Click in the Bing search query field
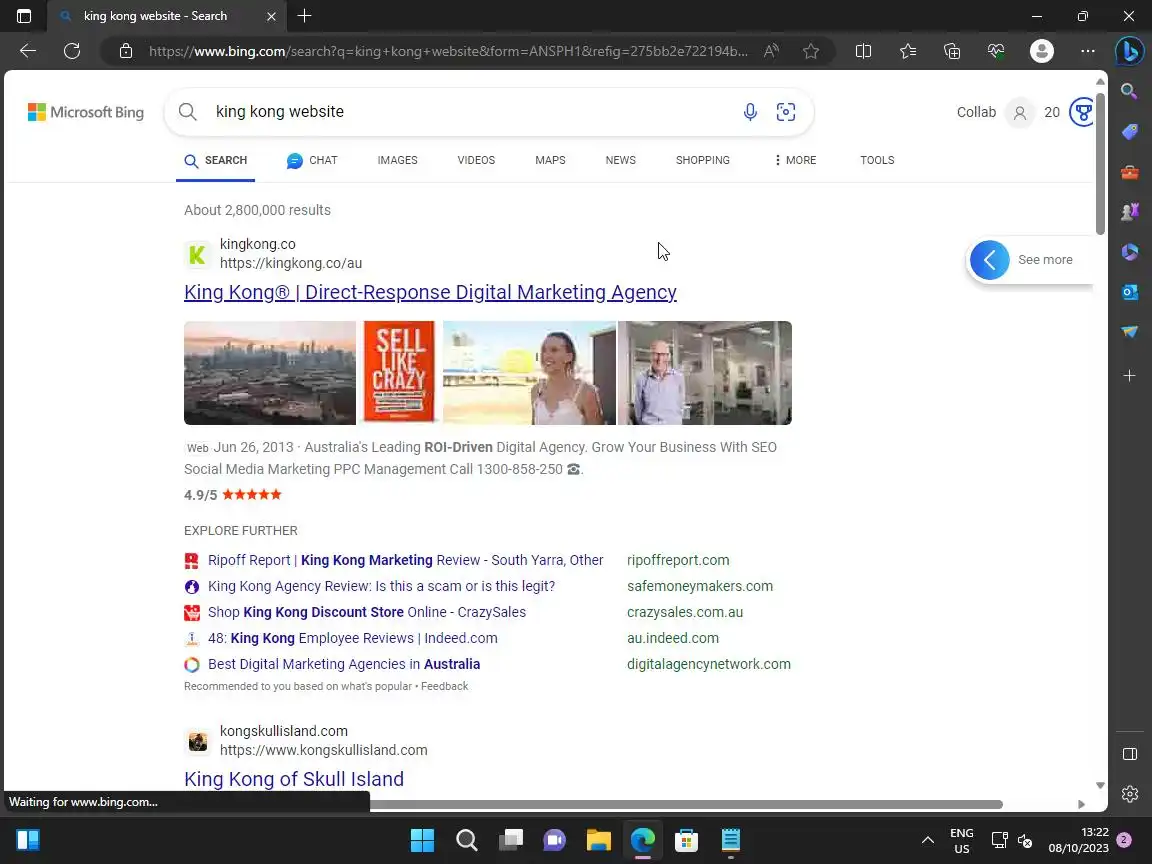The image size is (1152, 864). [470, 112]
